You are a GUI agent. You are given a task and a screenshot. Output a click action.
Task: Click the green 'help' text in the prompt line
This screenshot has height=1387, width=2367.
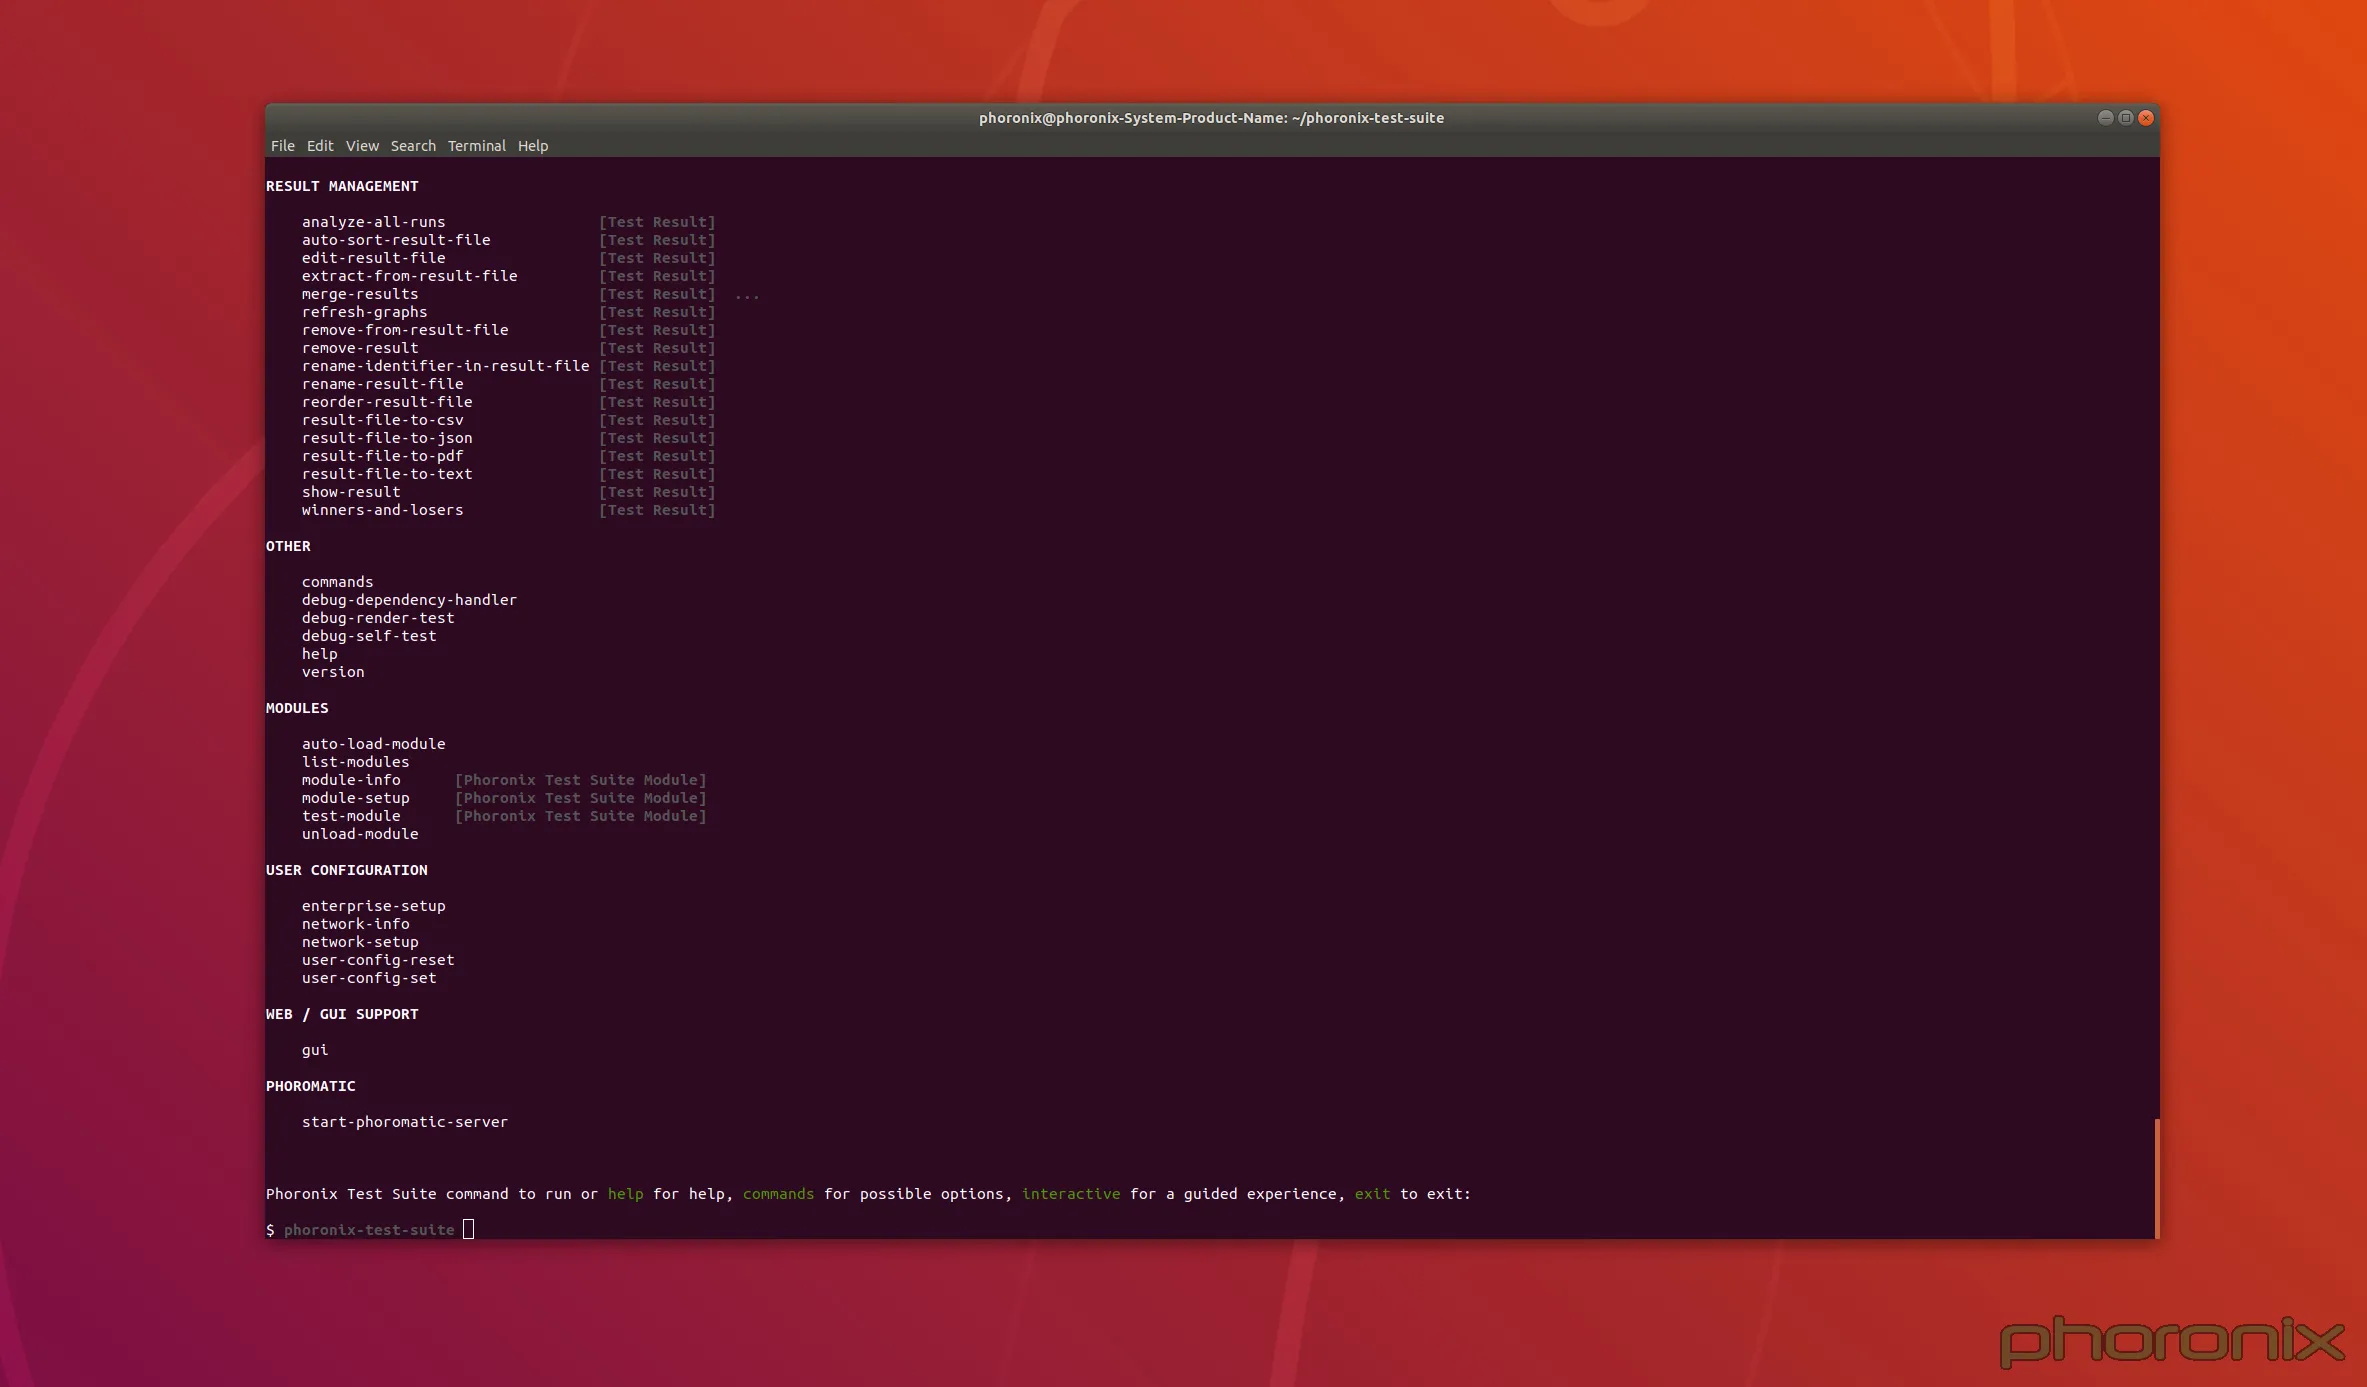[x=625, y=1194]
